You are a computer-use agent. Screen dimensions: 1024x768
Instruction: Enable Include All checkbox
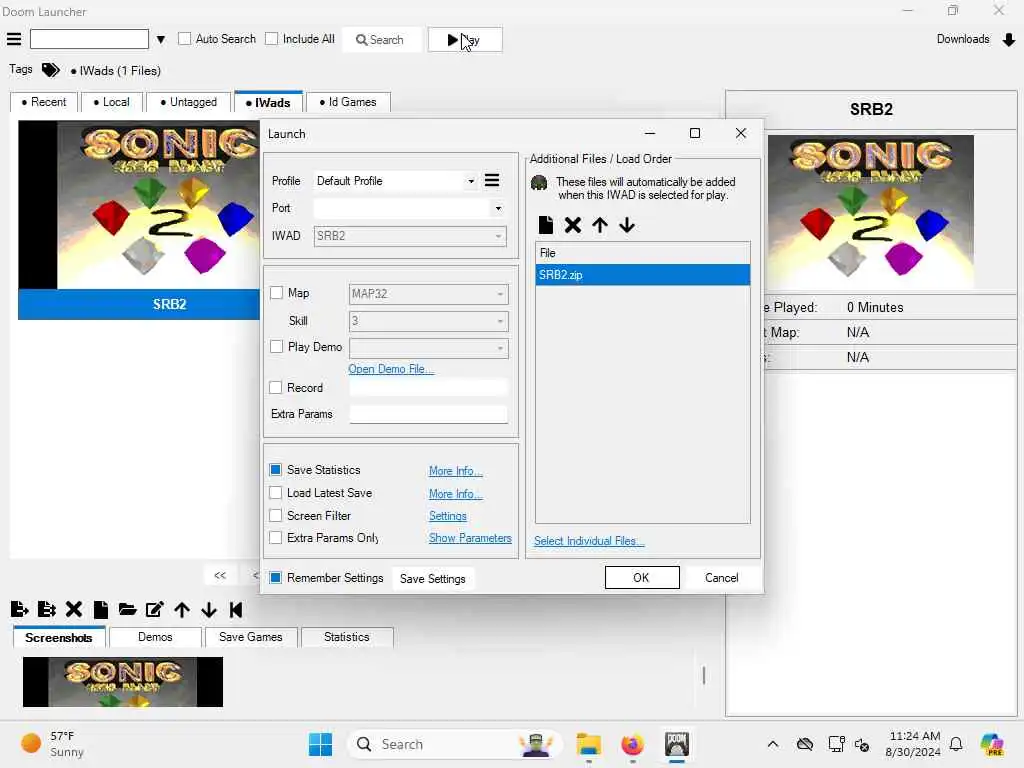tap(272, 39)
